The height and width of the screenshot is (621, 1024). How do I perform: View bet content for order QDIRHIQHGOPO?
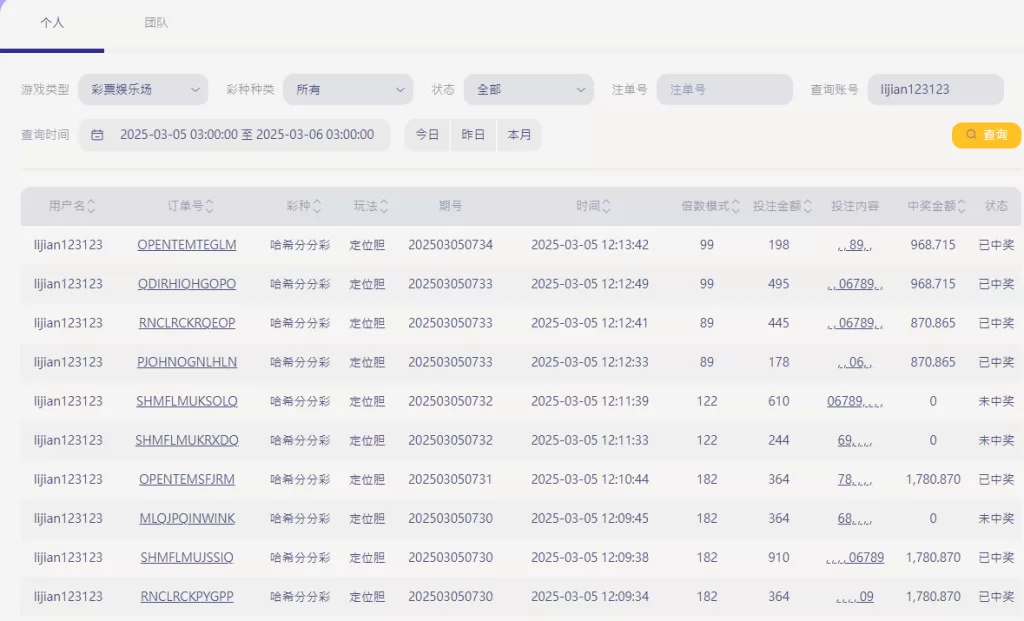(855, 284)
